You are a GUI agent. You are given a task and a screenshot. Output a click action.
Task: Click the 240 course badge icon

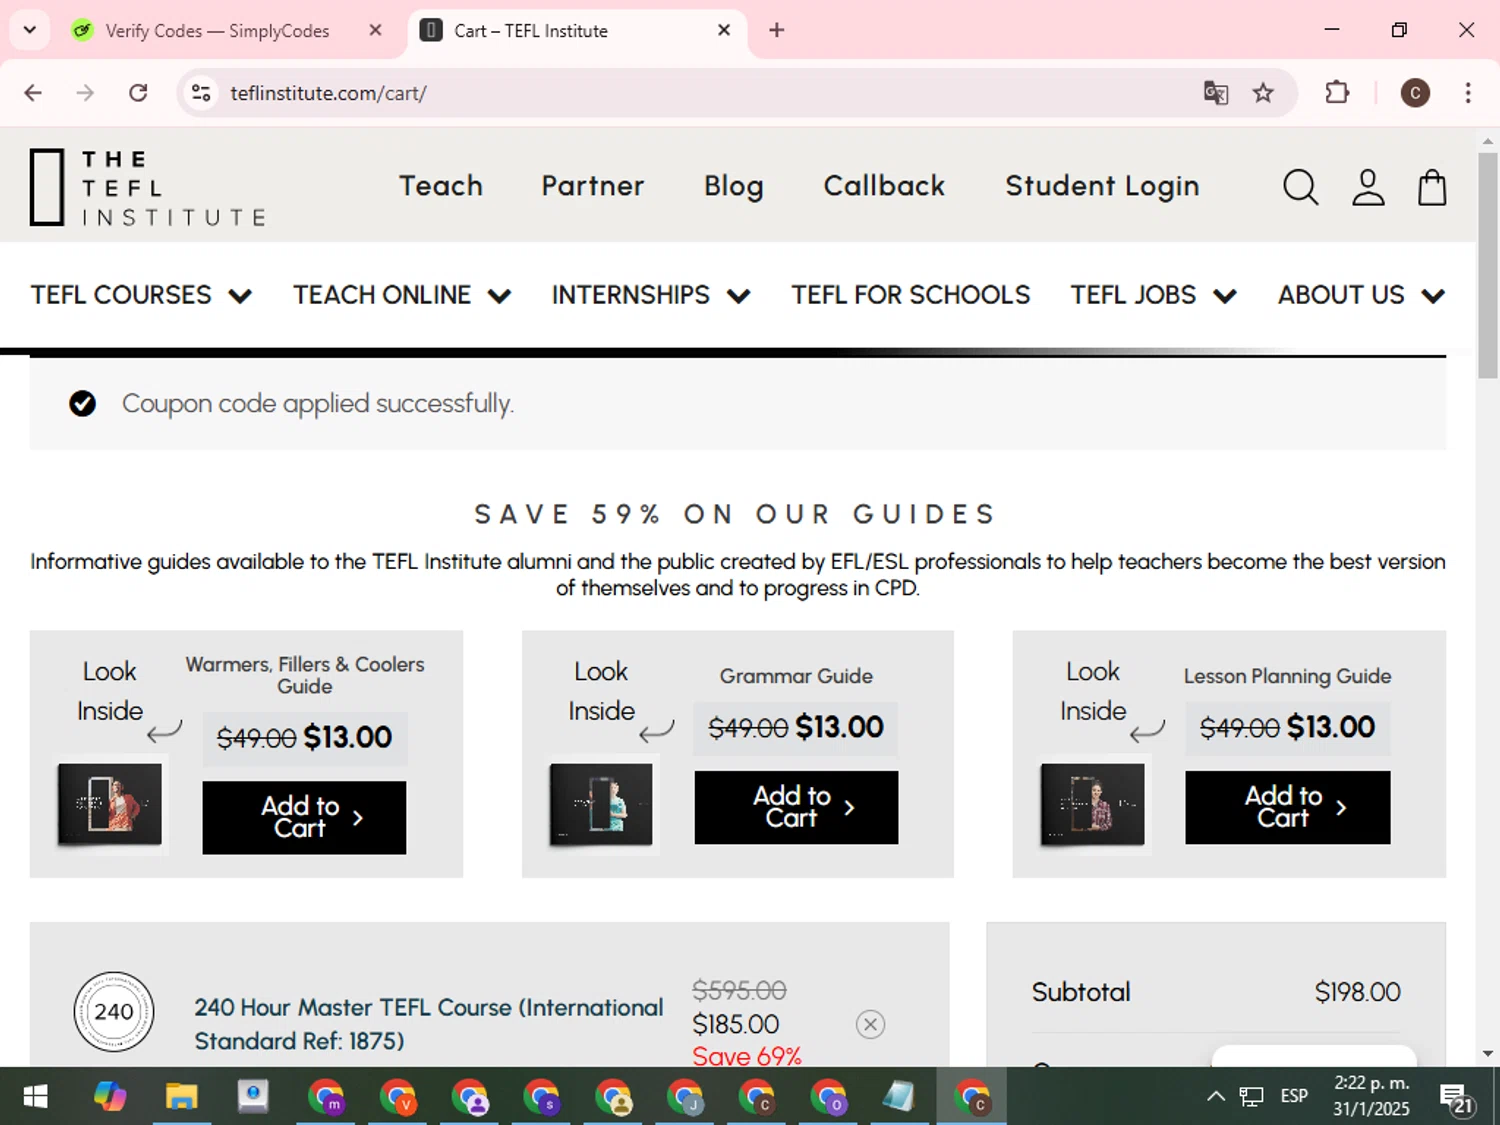pos(114,1011)
